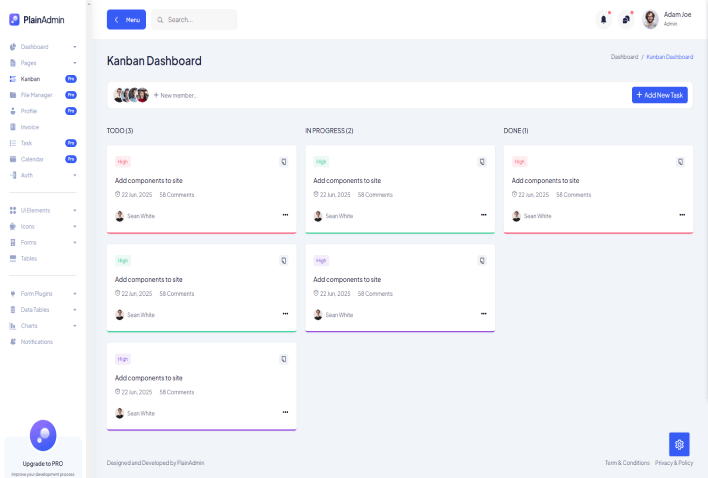Select Invoice in the sidebar
708x478 pixels.
pos(30,127)
